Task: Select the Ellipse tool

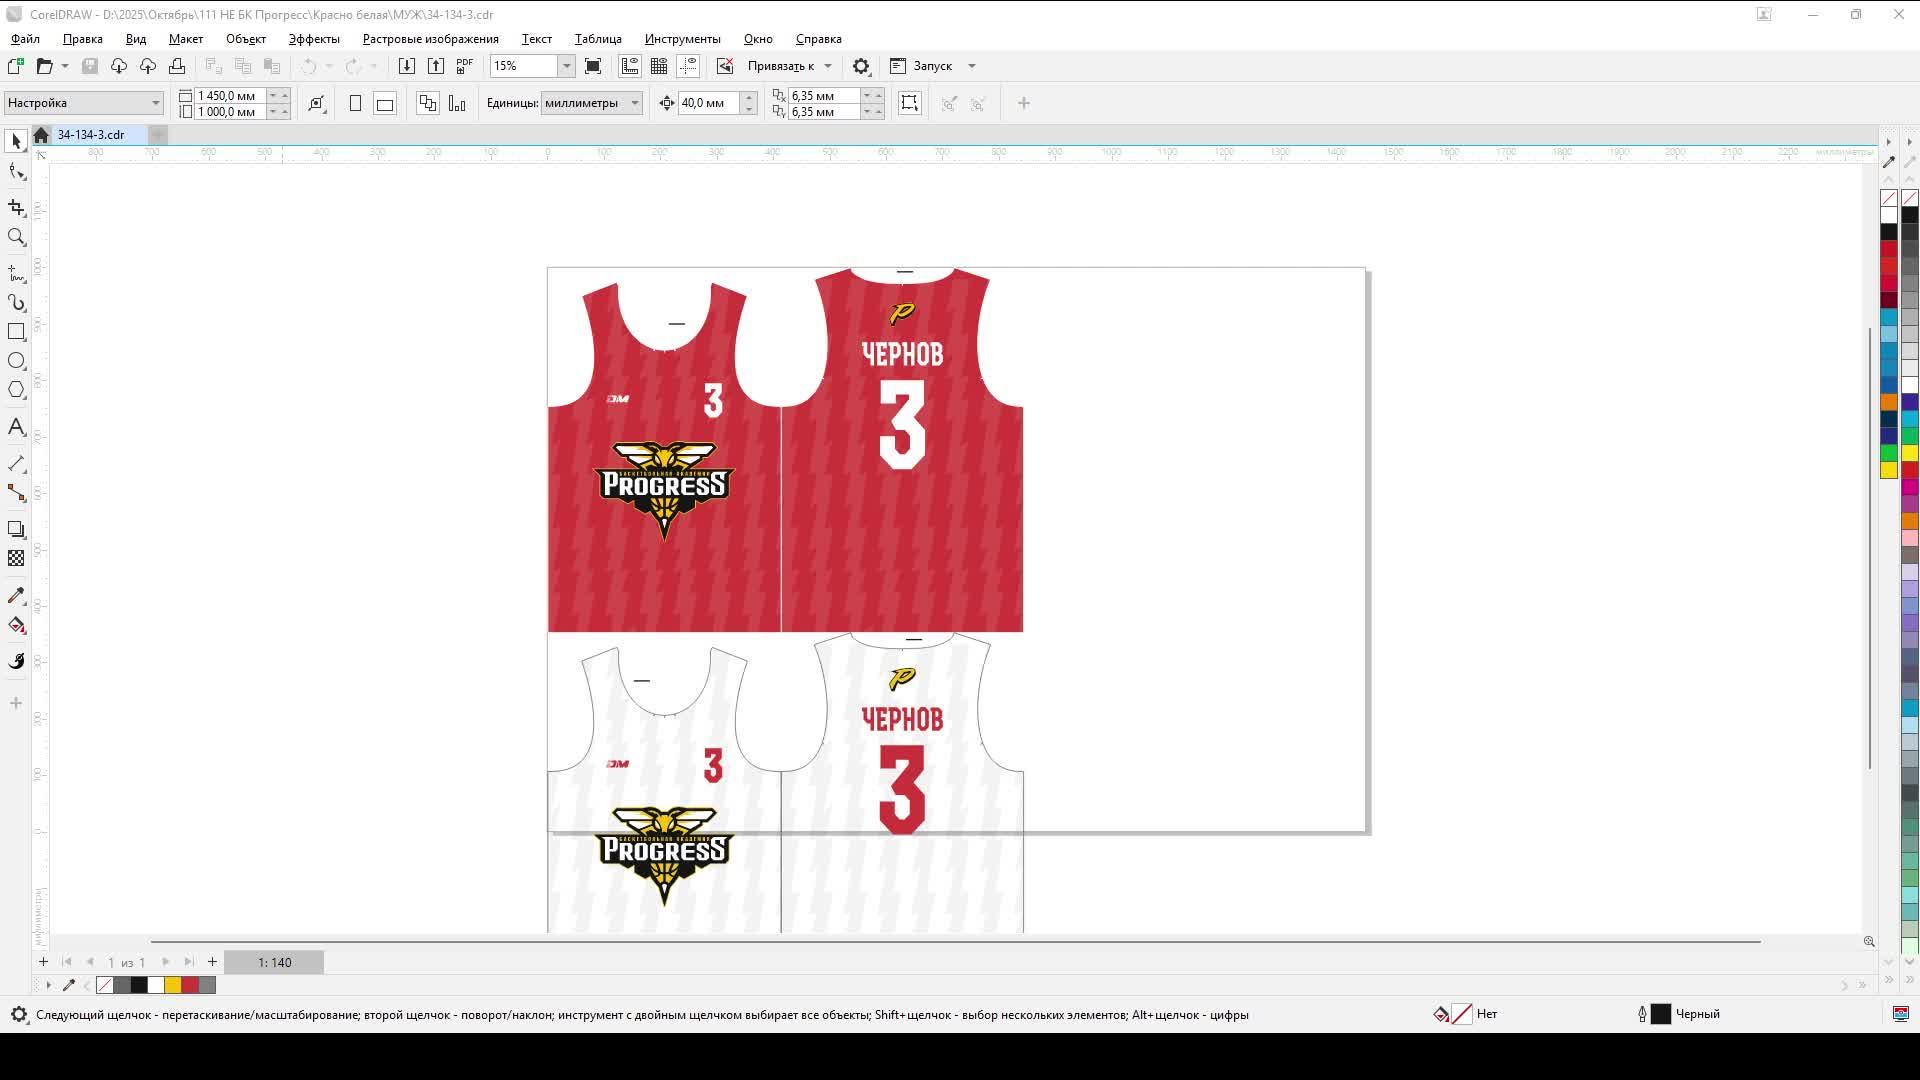Action: click(x=16, y=361)
